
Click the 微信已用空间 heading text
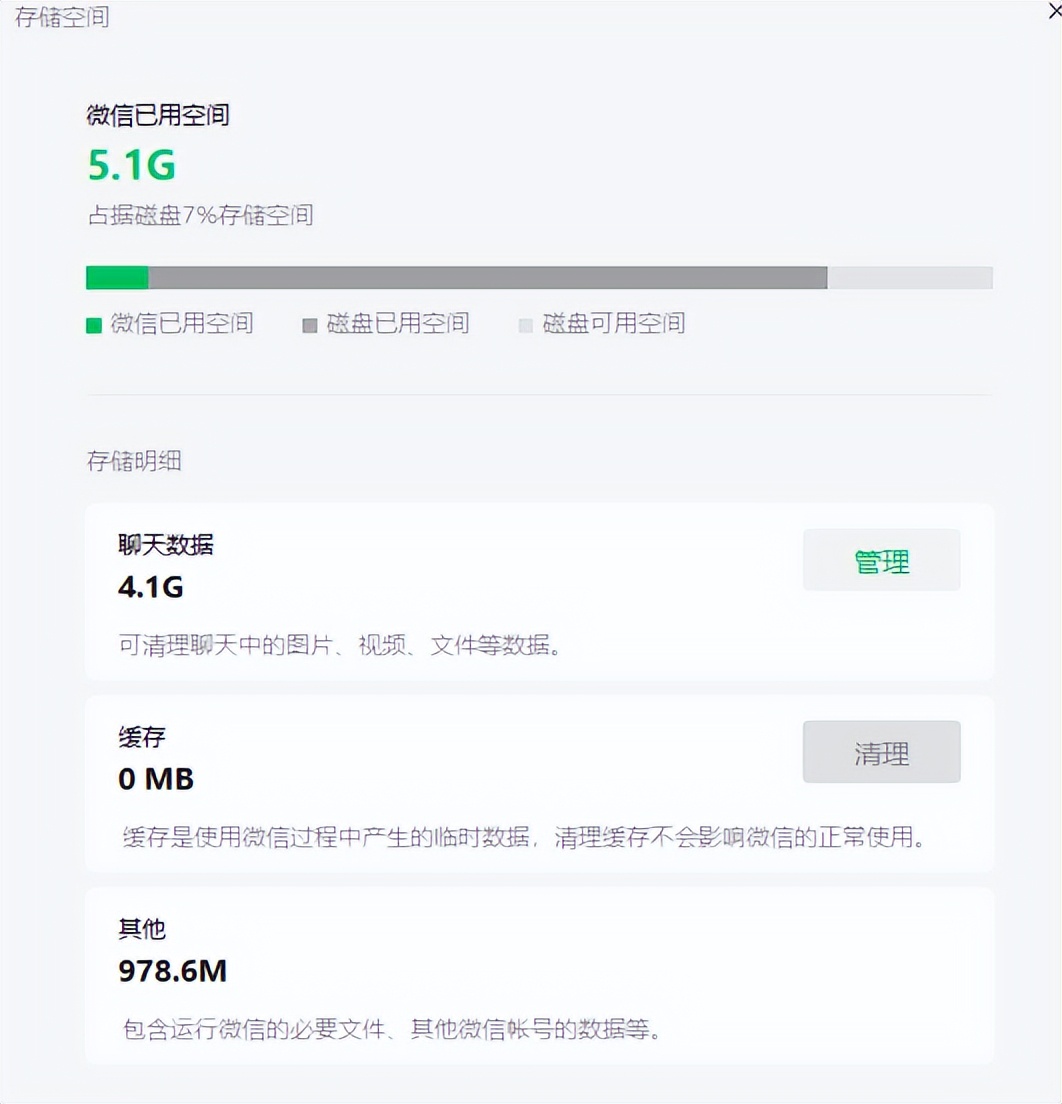coord(158,115)
